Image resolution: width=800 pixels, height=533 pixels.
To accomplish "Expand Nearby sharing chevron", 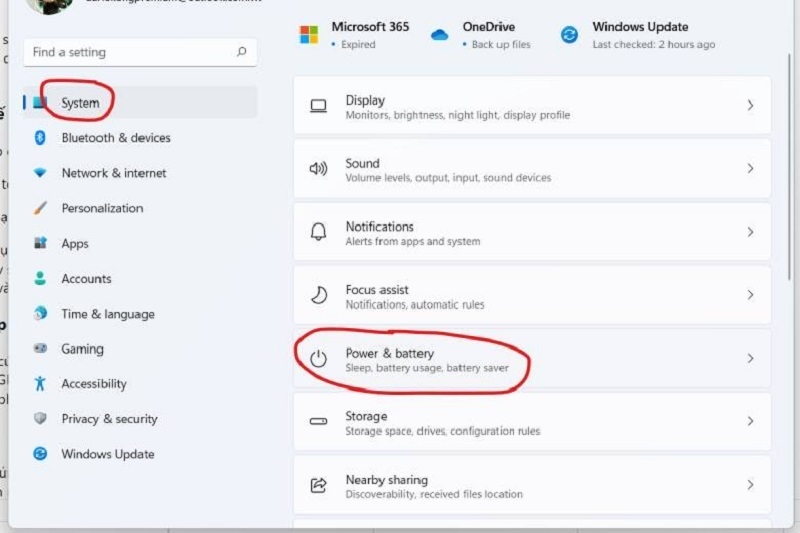I will [750, 485].
